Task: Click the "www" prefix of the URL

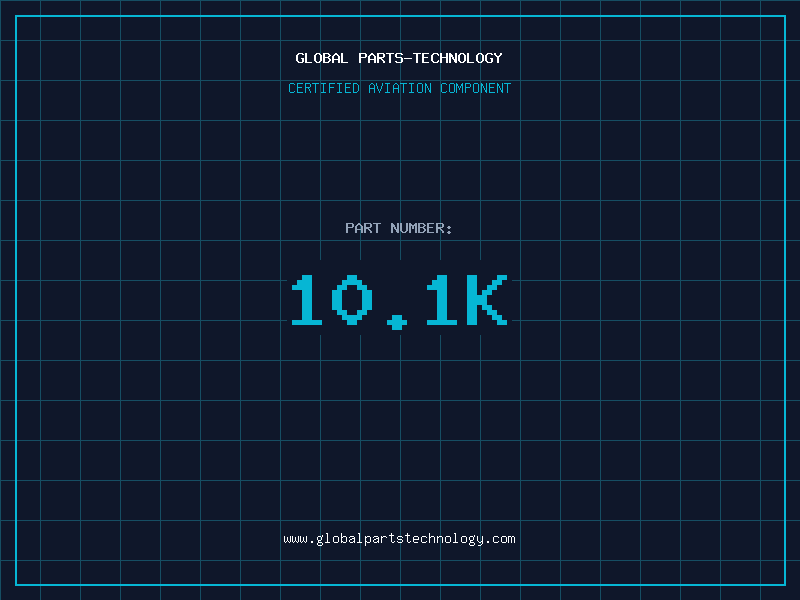Action: point(295,539)
